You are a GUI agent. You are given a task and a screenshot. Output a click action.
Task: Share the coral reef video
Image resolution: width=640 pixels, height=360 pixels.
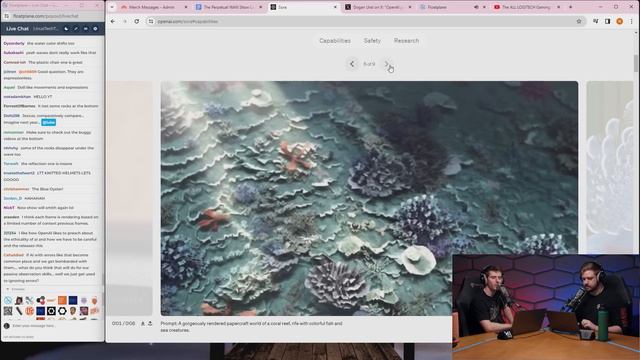pos(150,324)
